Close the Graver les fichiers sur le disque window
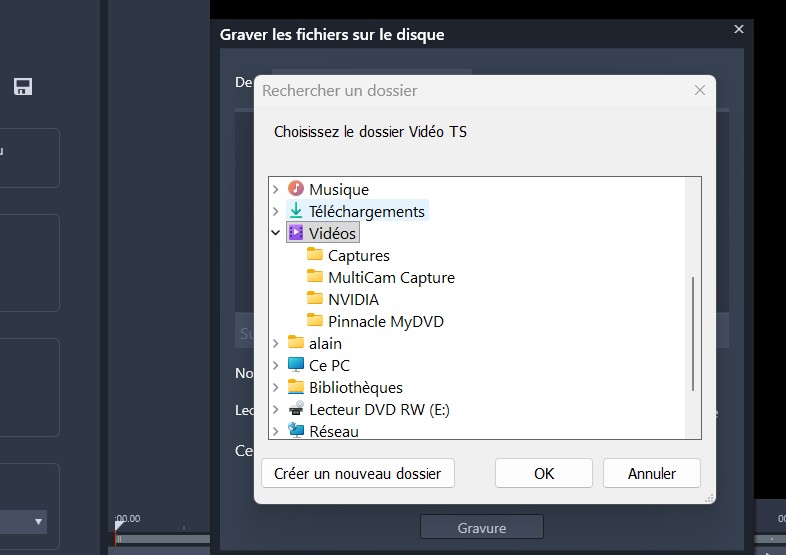This screenshot has width=786, height=555. click(739, 29)
